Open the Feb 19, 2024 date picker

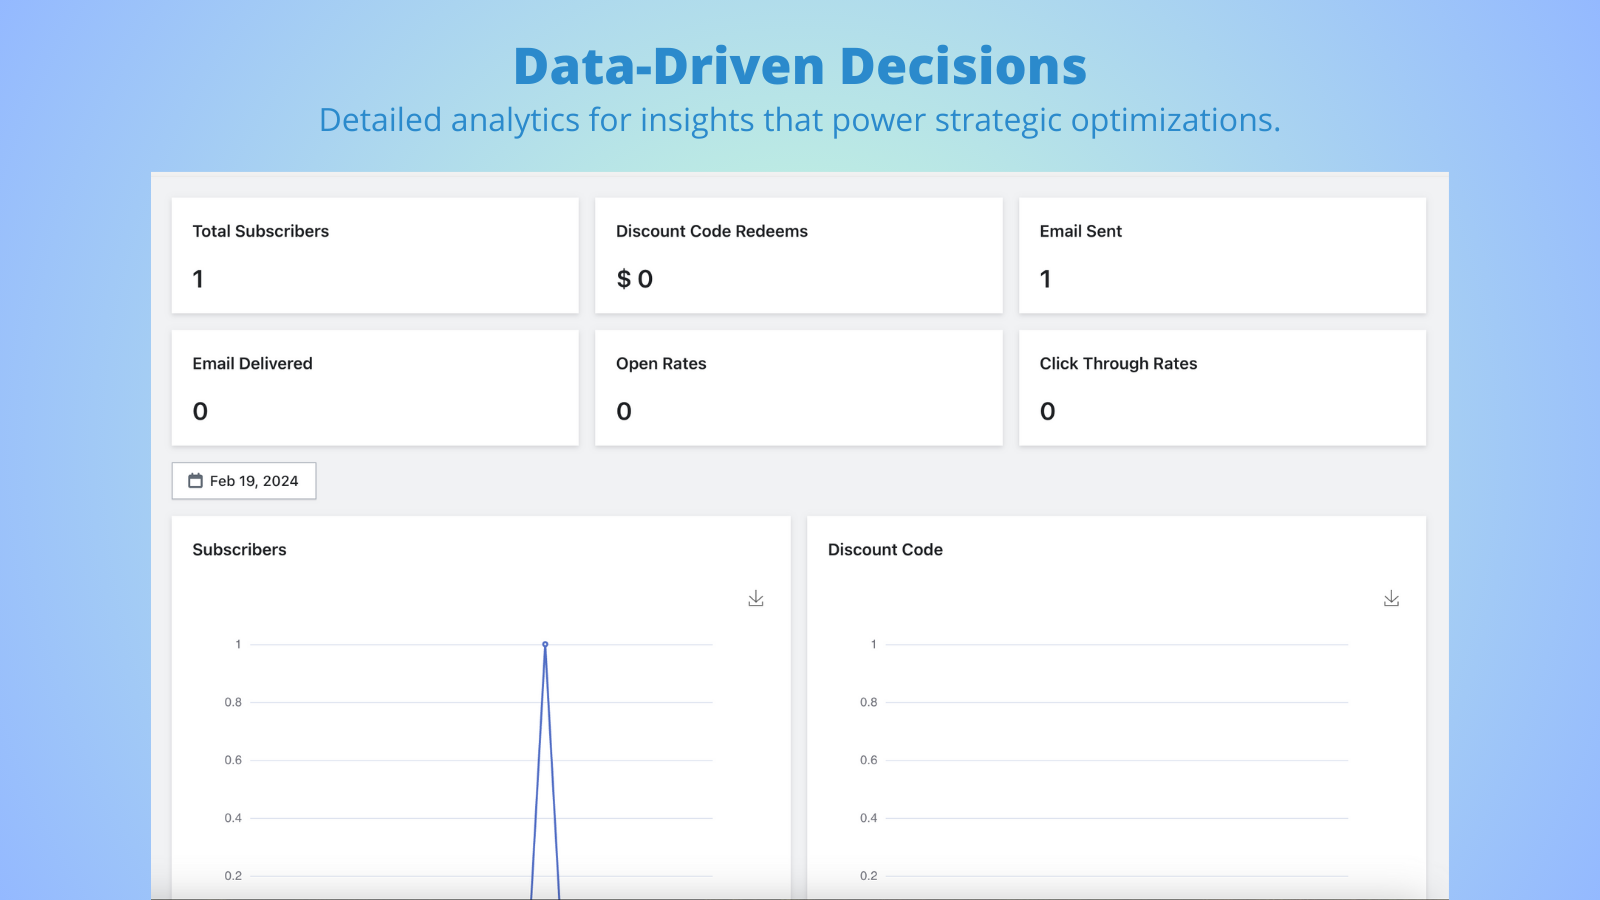pos(244,481)
